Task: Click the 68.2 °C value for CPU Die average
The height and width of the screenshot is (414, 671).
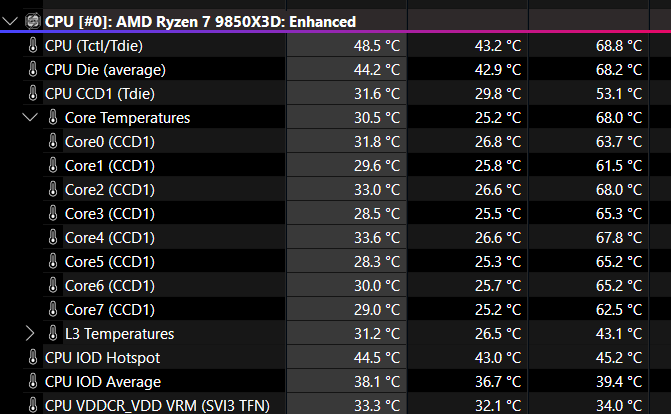Action: (619, 70)
